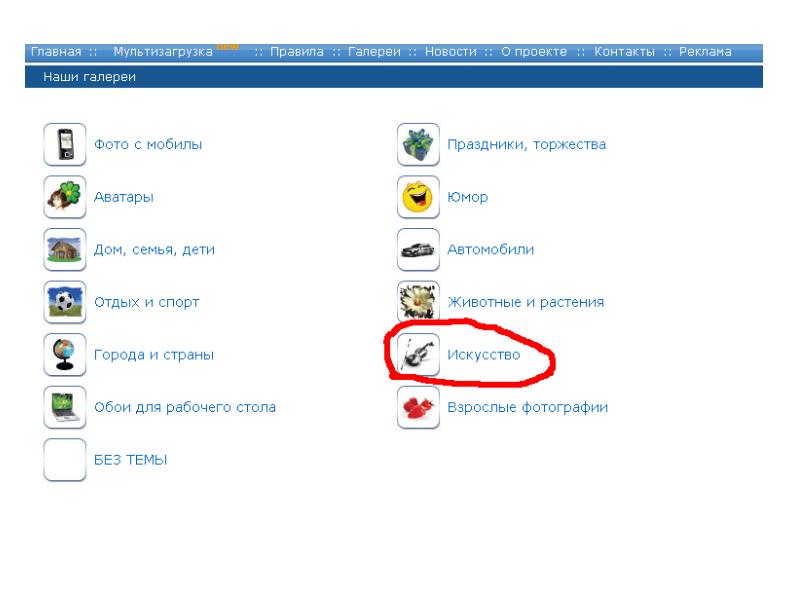Select the gift box holidays icon
Image resolution: width=800 pixels, height=600 pixels.
(418, 144)
